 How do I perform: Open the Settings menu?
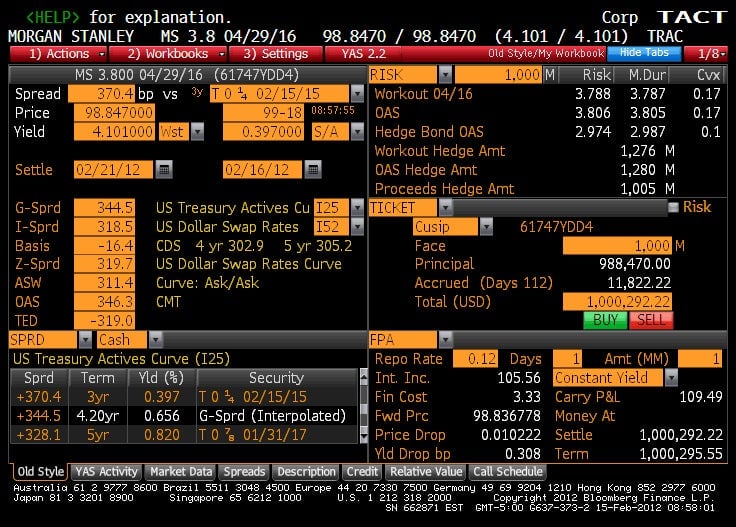click(276, 53)
